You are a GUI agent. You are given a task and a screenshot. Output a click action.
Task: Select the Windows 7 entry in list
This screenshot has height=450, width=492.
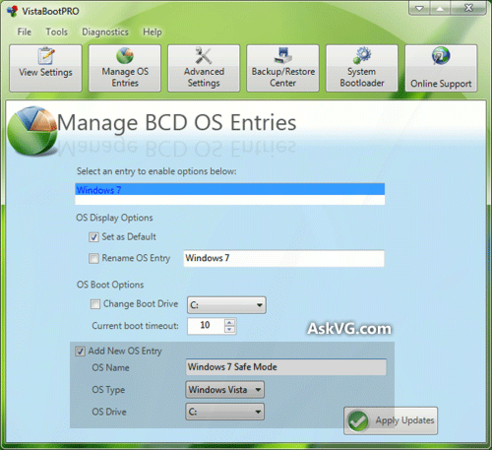(230, 190)
